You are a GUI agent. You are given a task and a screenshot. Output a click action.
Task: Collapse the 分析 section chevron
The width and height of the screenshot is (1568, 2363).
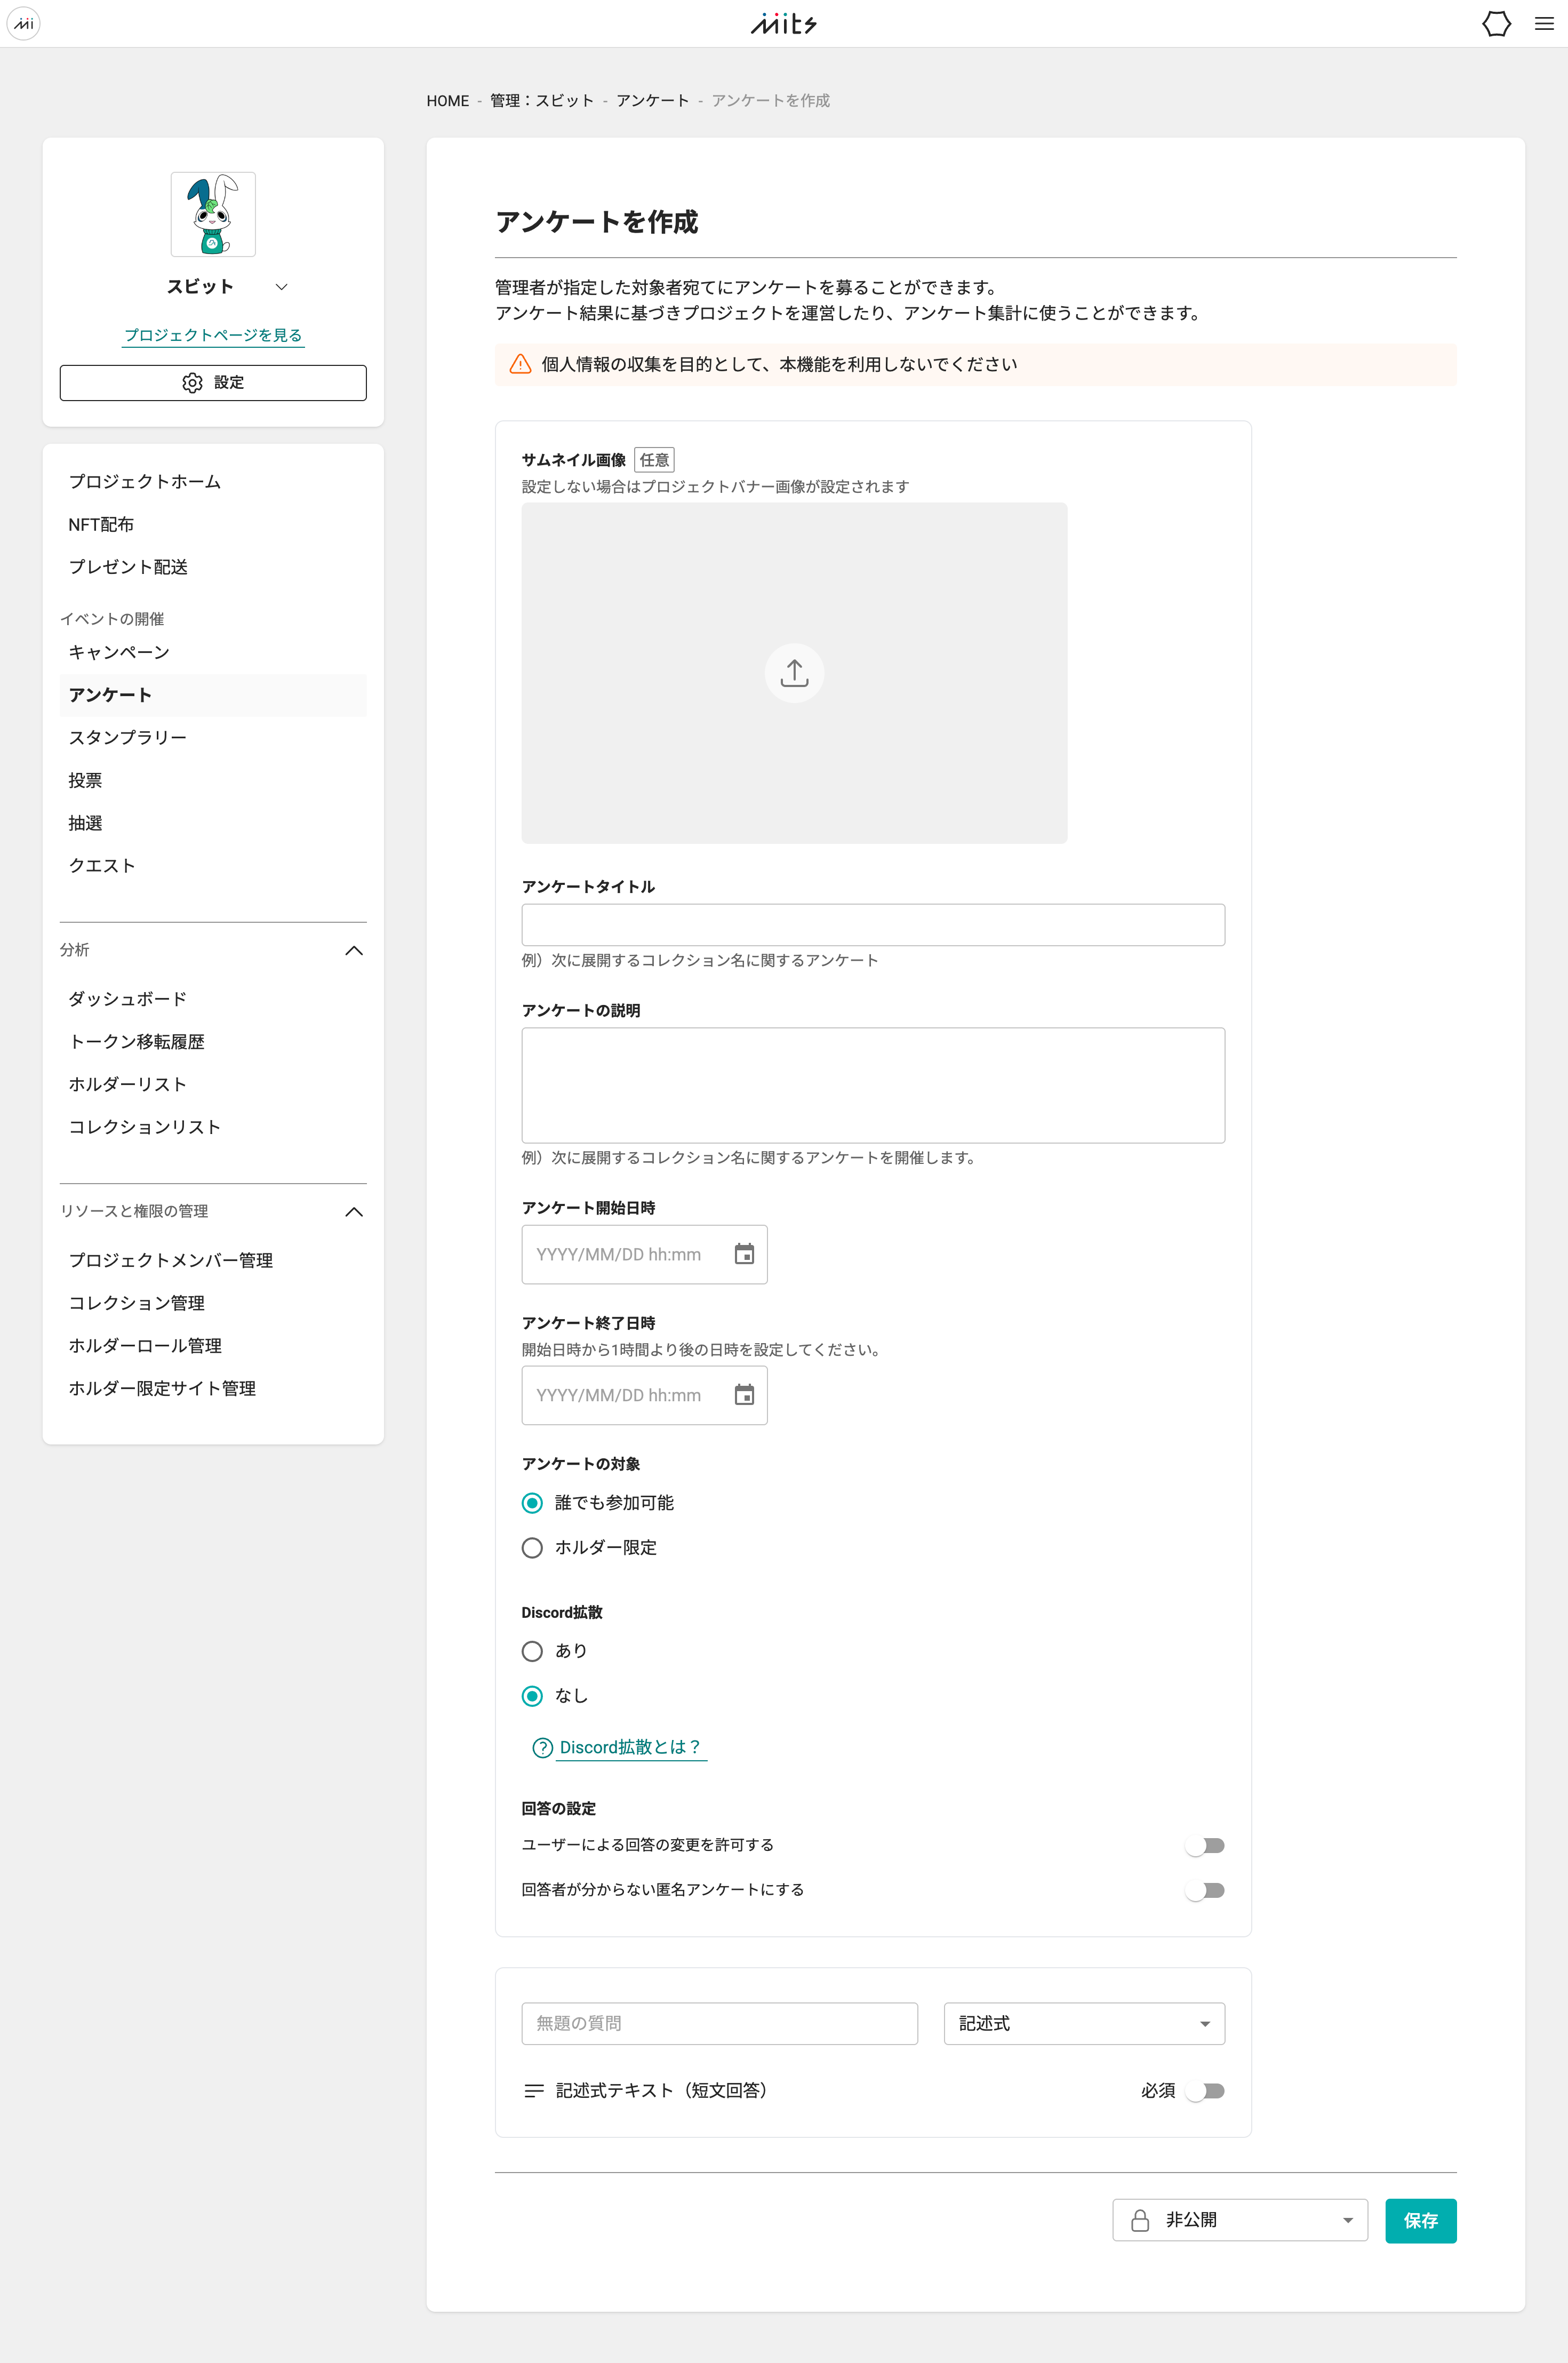[354, 950]
